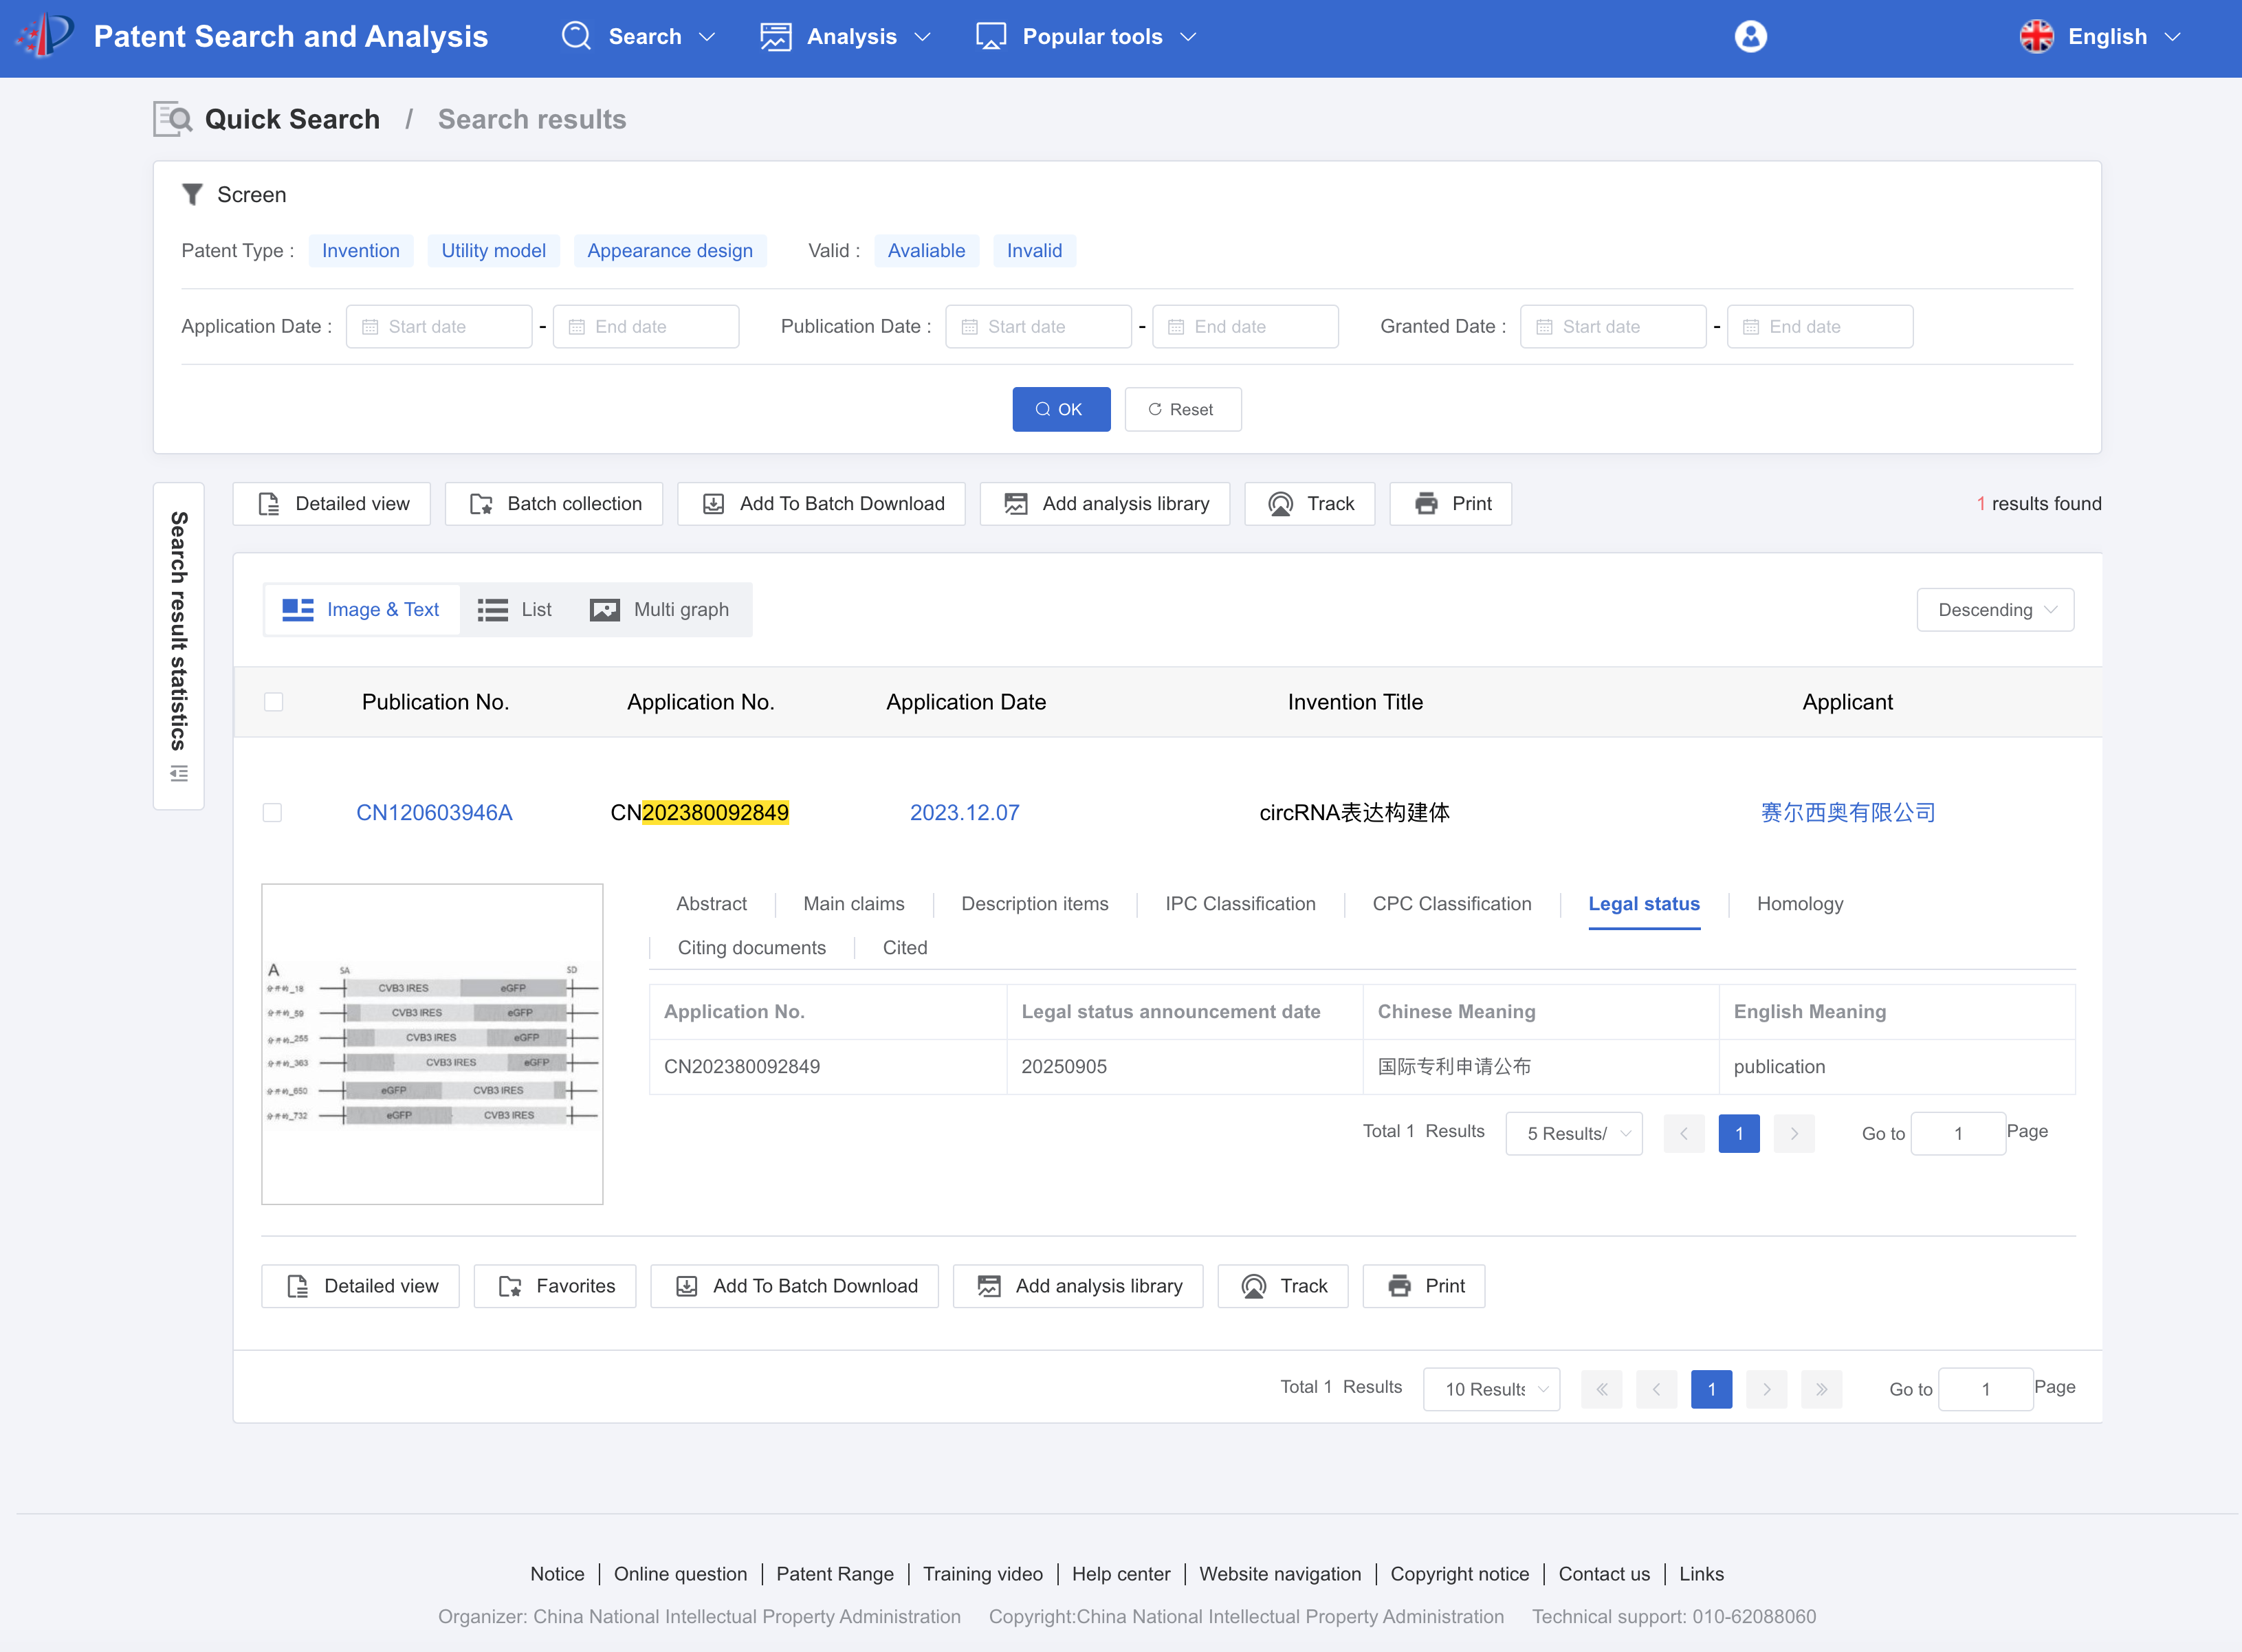Click the patent drawing thumbnail
The width and height of the screenshot is (2242, 1652).
pyautogui.click(x=432, y=1044)
